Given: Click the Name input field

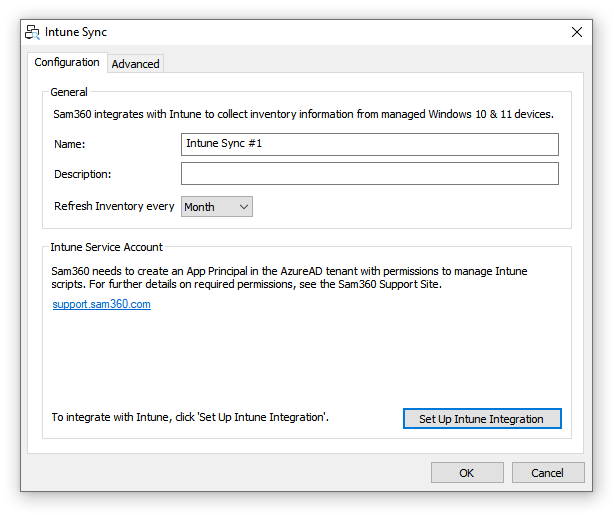Looking at the screenshot, I should tap(370, 144).
